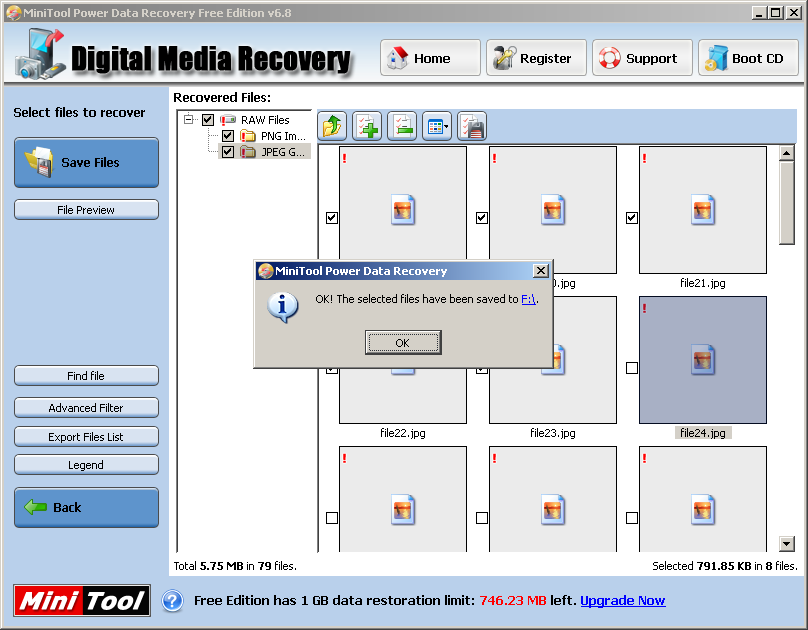Click the JPEG Graphics folder icon
The height and width of the screenshot is (630, 808).
point(248,152)
